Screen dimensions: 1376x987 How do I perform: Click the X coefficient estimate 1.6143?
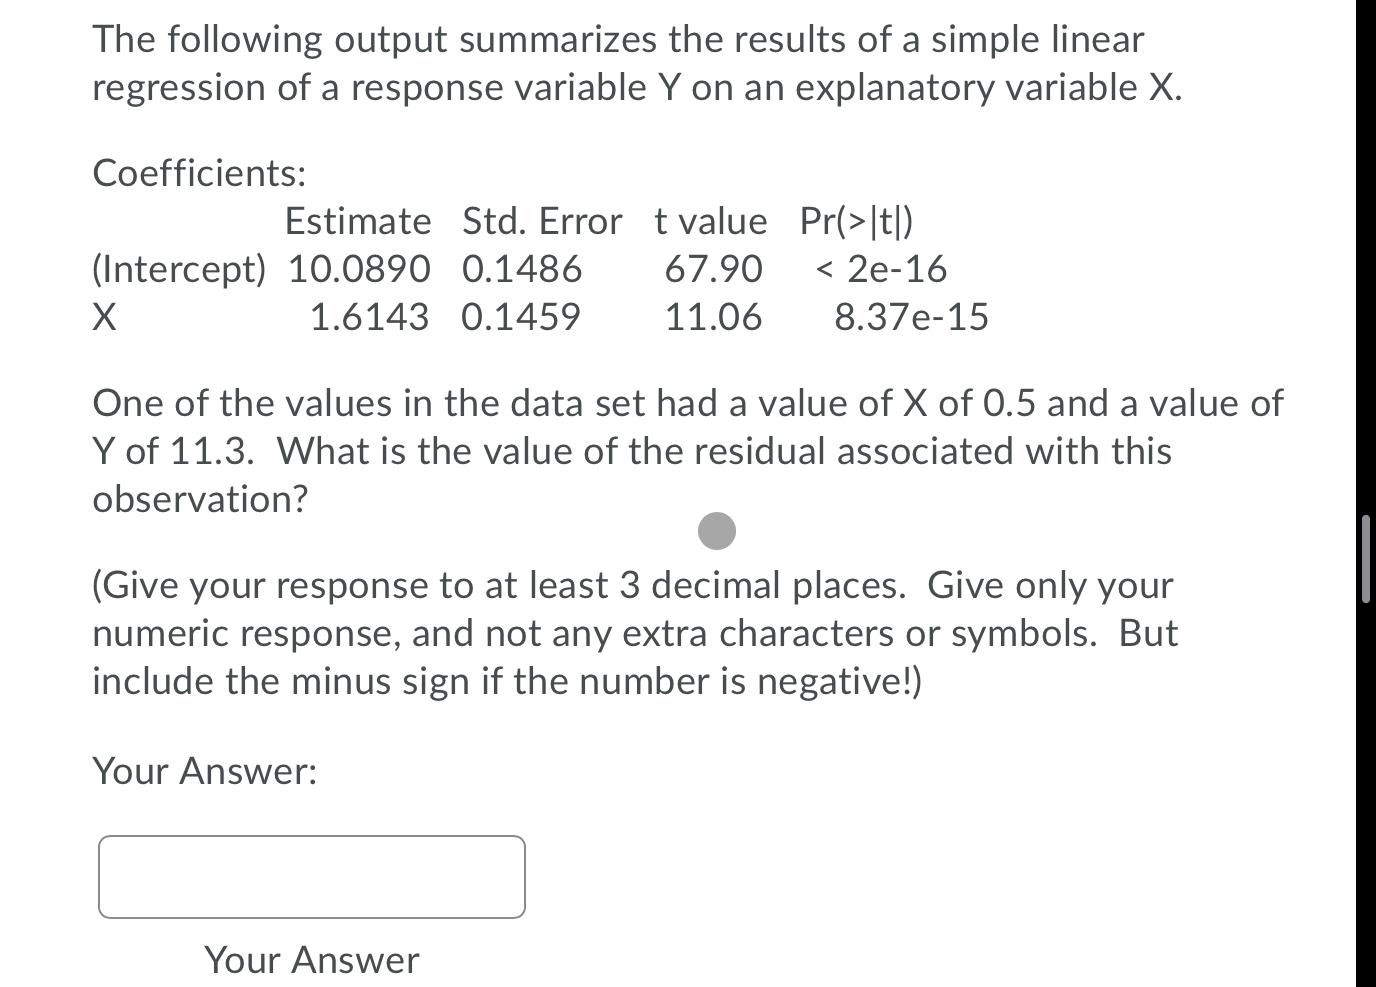[x=369, y=317]
